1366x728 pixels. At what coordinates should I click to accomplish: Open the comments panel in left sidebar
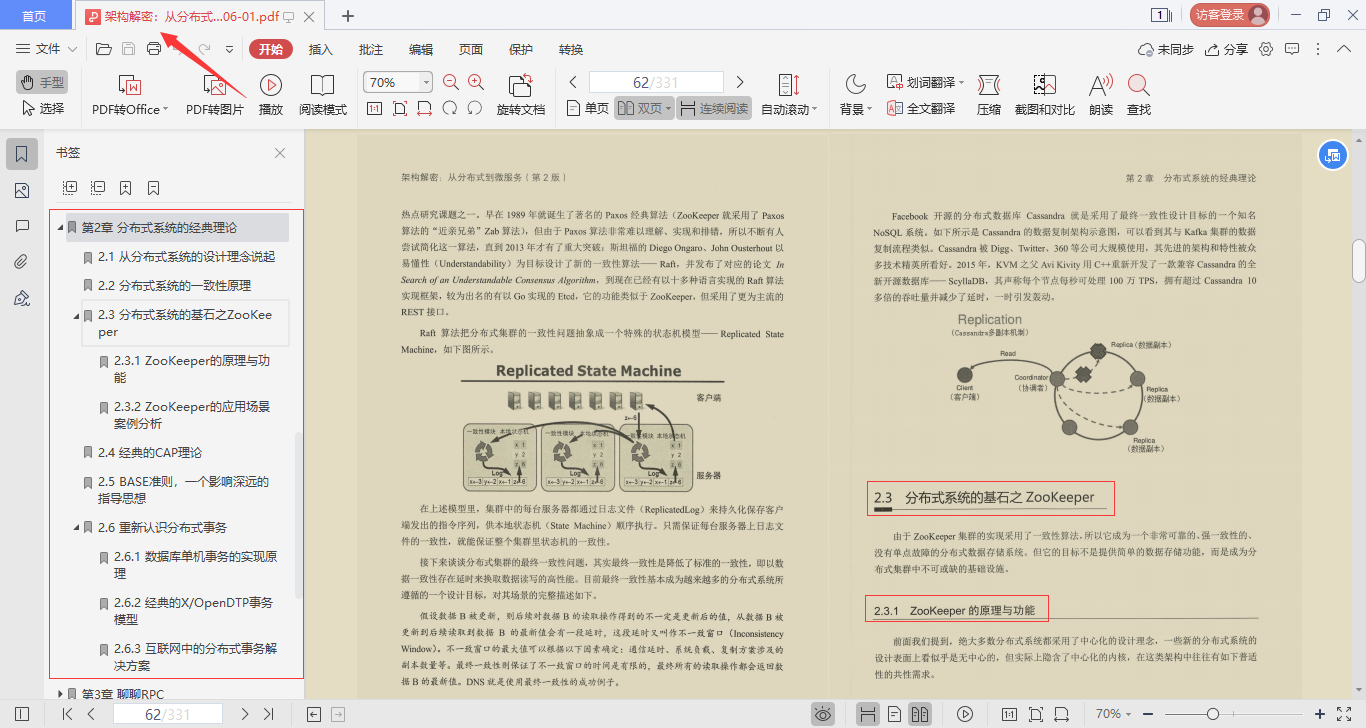click(22, 226)
